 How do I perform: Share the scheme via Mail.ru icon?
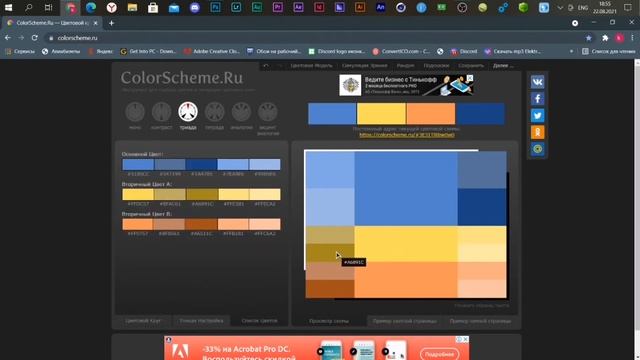(x=538, y=149)
